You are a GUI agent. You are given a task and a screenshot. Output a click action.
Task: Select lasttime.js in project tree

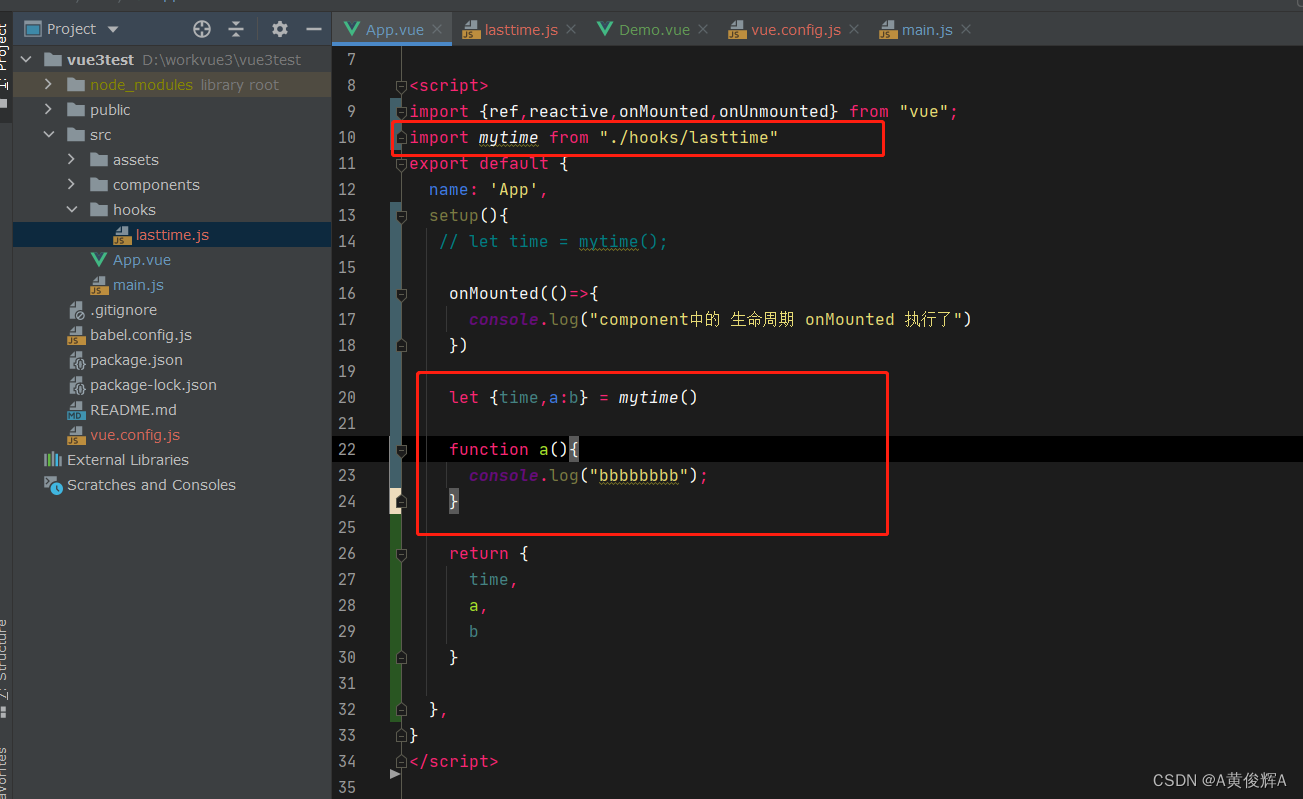[x=172, y=235]
